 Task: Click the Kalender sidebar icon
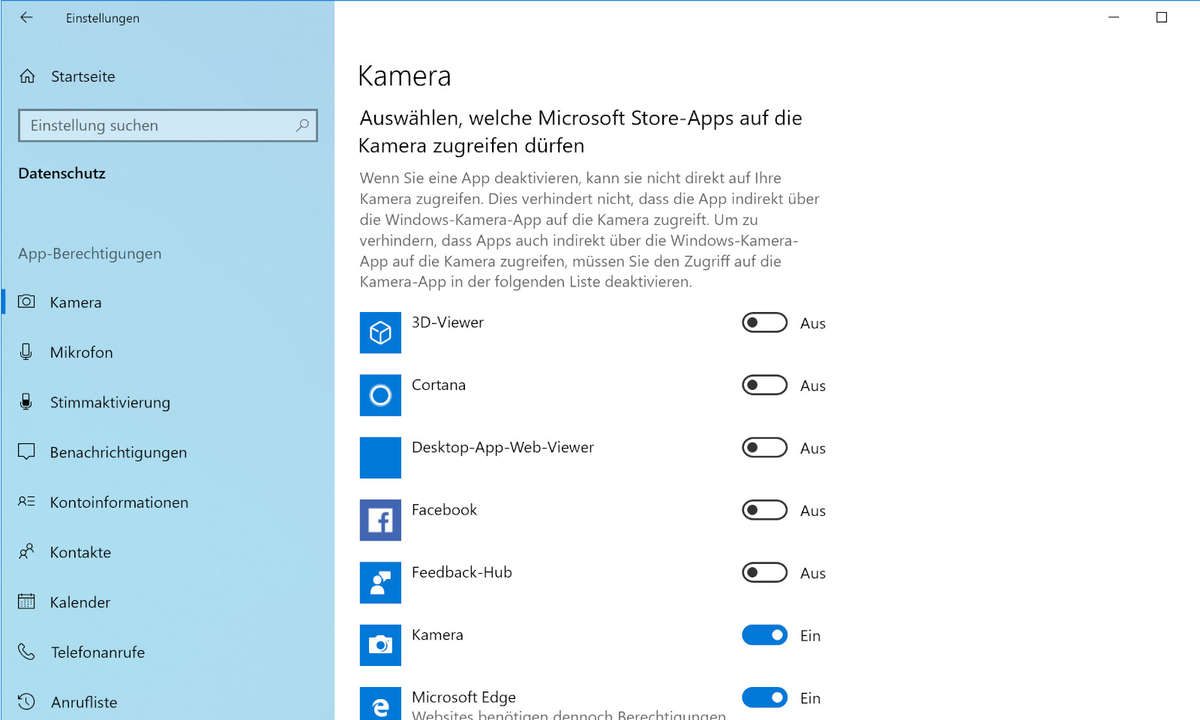point(27,602)
